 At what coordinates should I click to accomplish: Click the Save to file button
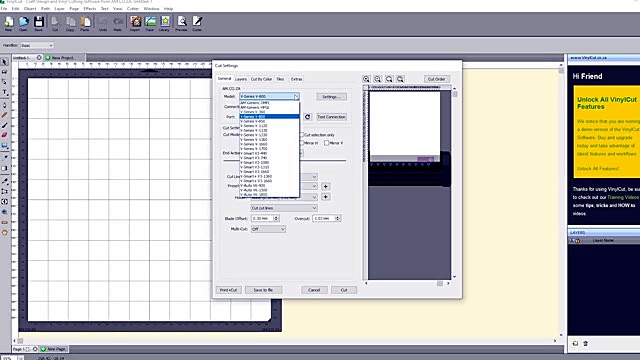[x=263, y=290]
